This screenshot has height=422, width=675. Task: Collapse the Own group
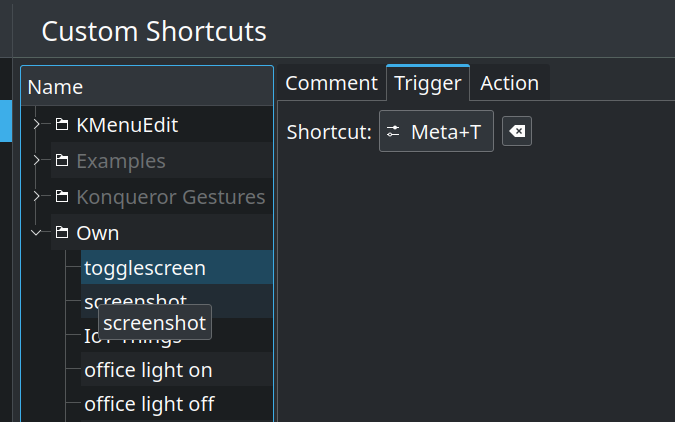click(x=36, y=233)
